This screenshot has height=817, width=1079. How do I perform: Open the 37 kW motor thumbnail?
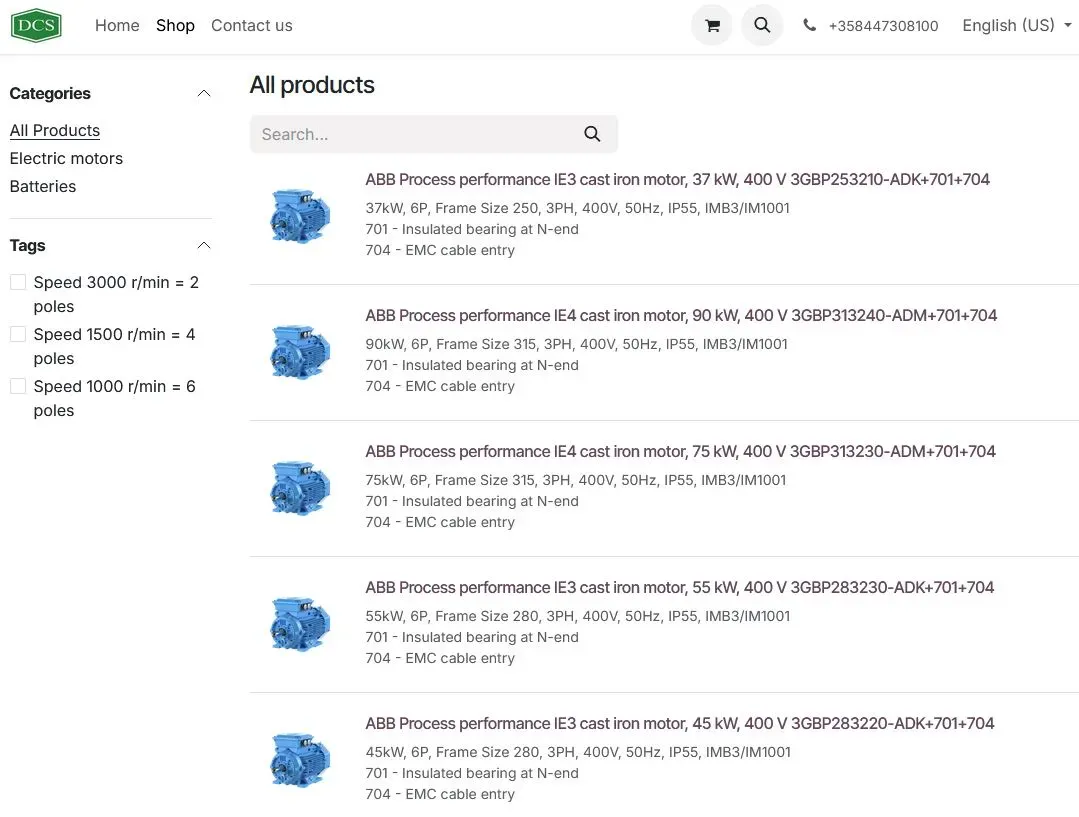(300, 215)
